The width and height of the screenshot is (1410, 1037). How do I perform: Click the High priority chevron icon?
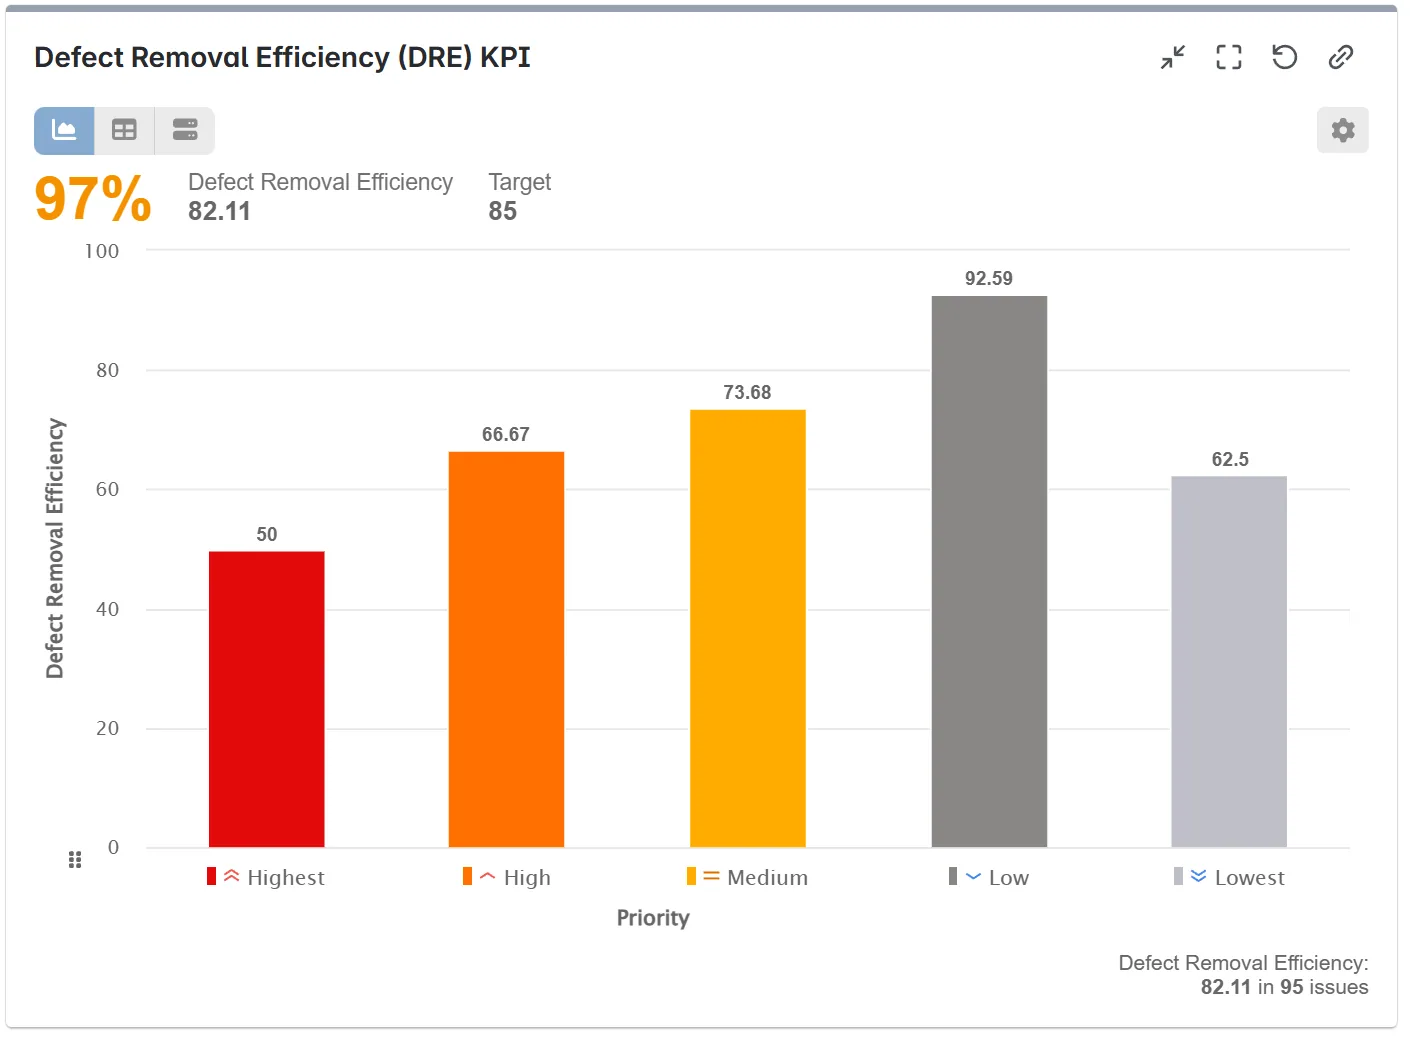pos(488,876)
